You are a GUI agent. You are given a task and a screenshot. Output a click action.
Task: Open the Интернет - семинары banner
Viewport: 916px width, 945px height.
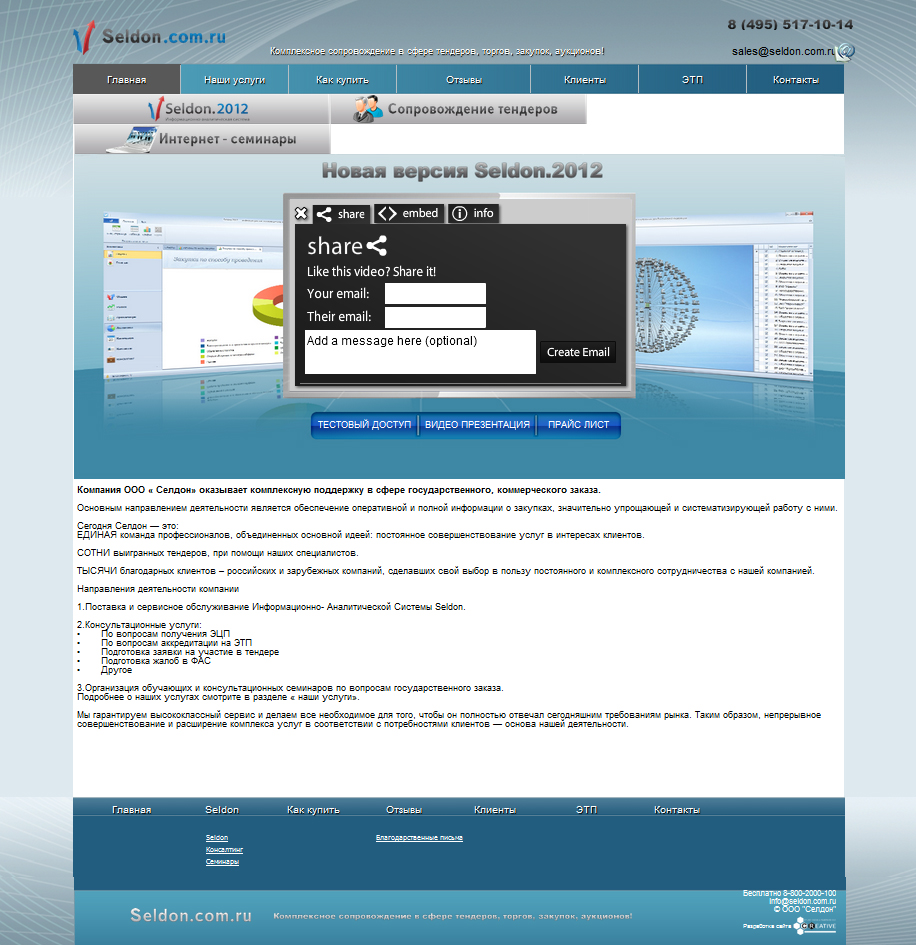pyautogui.click(x=201, y=139)
